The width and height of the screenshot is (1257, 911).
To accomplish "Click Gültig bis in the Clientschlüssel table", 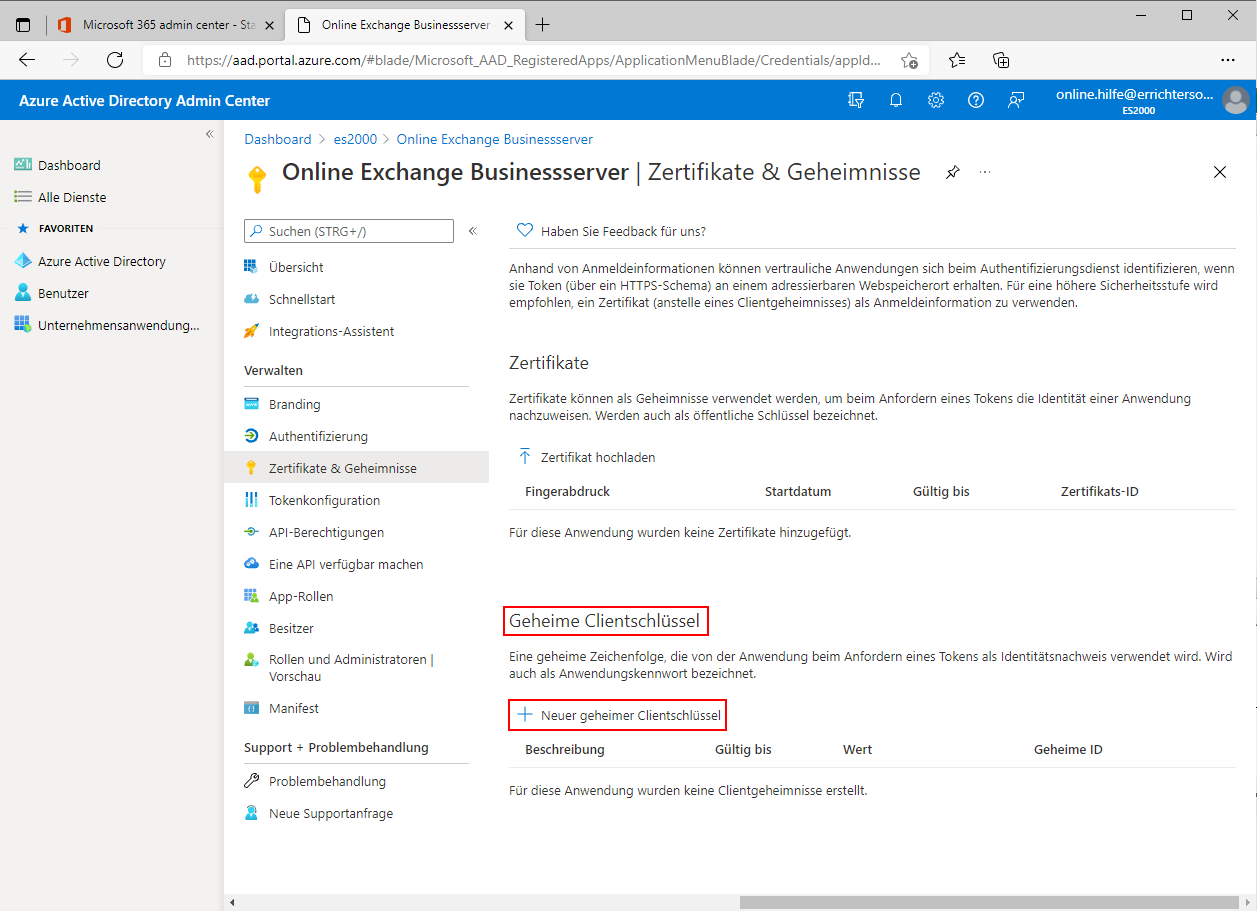I will coord(743,749).
